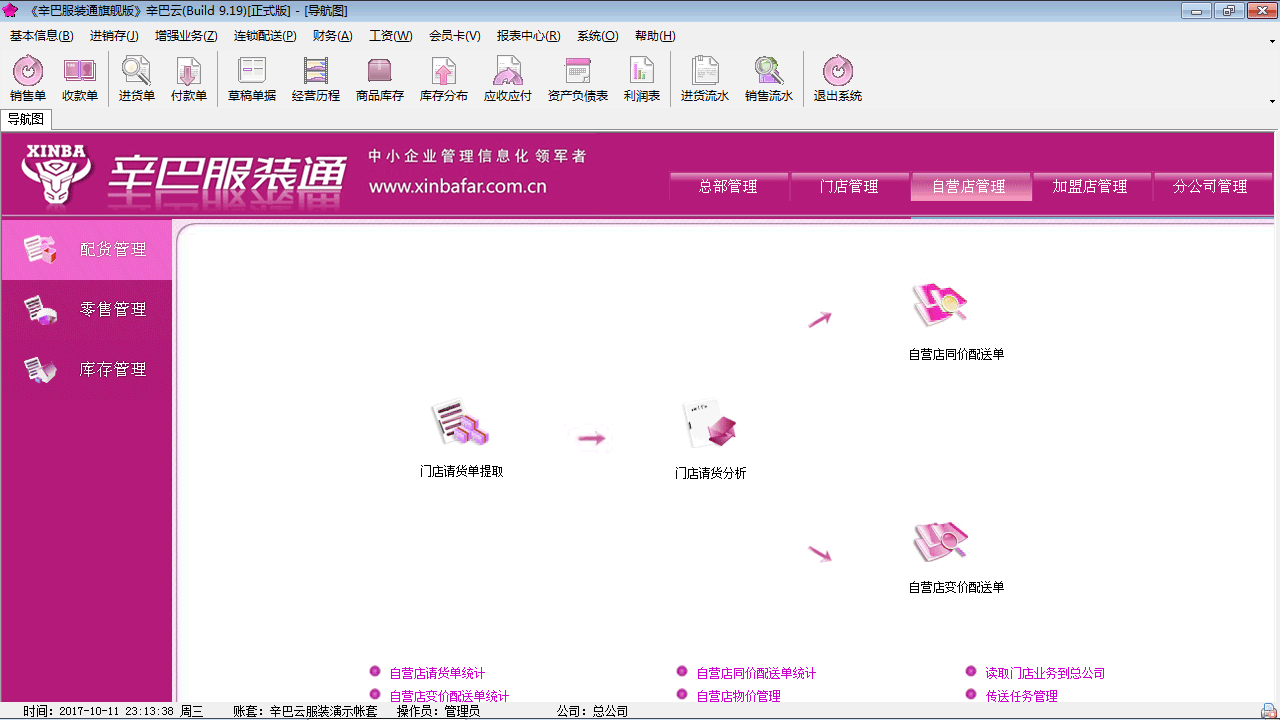
Task: Click the www.xinbafar.com.cn website text
Action: (457, 187)
